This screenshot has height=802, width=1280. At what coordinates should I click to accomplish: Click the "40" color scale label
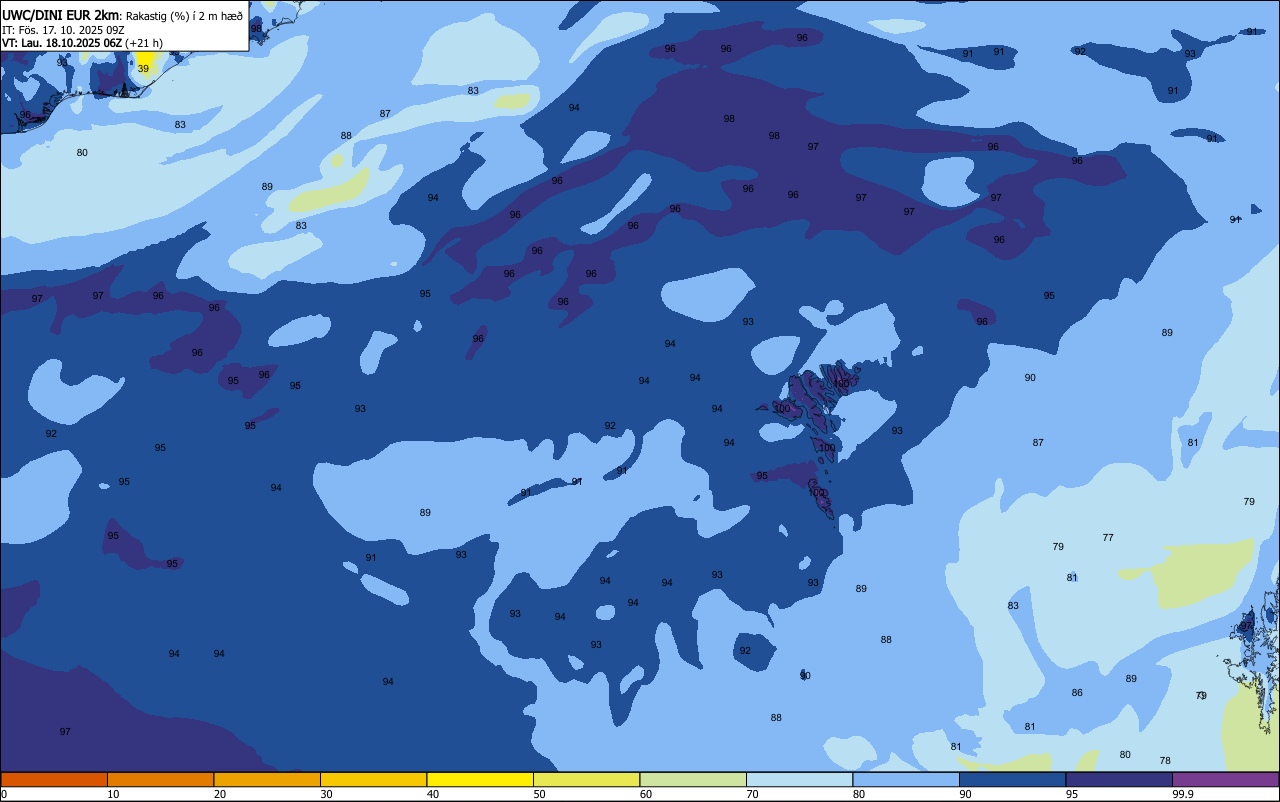pos(433,794)
